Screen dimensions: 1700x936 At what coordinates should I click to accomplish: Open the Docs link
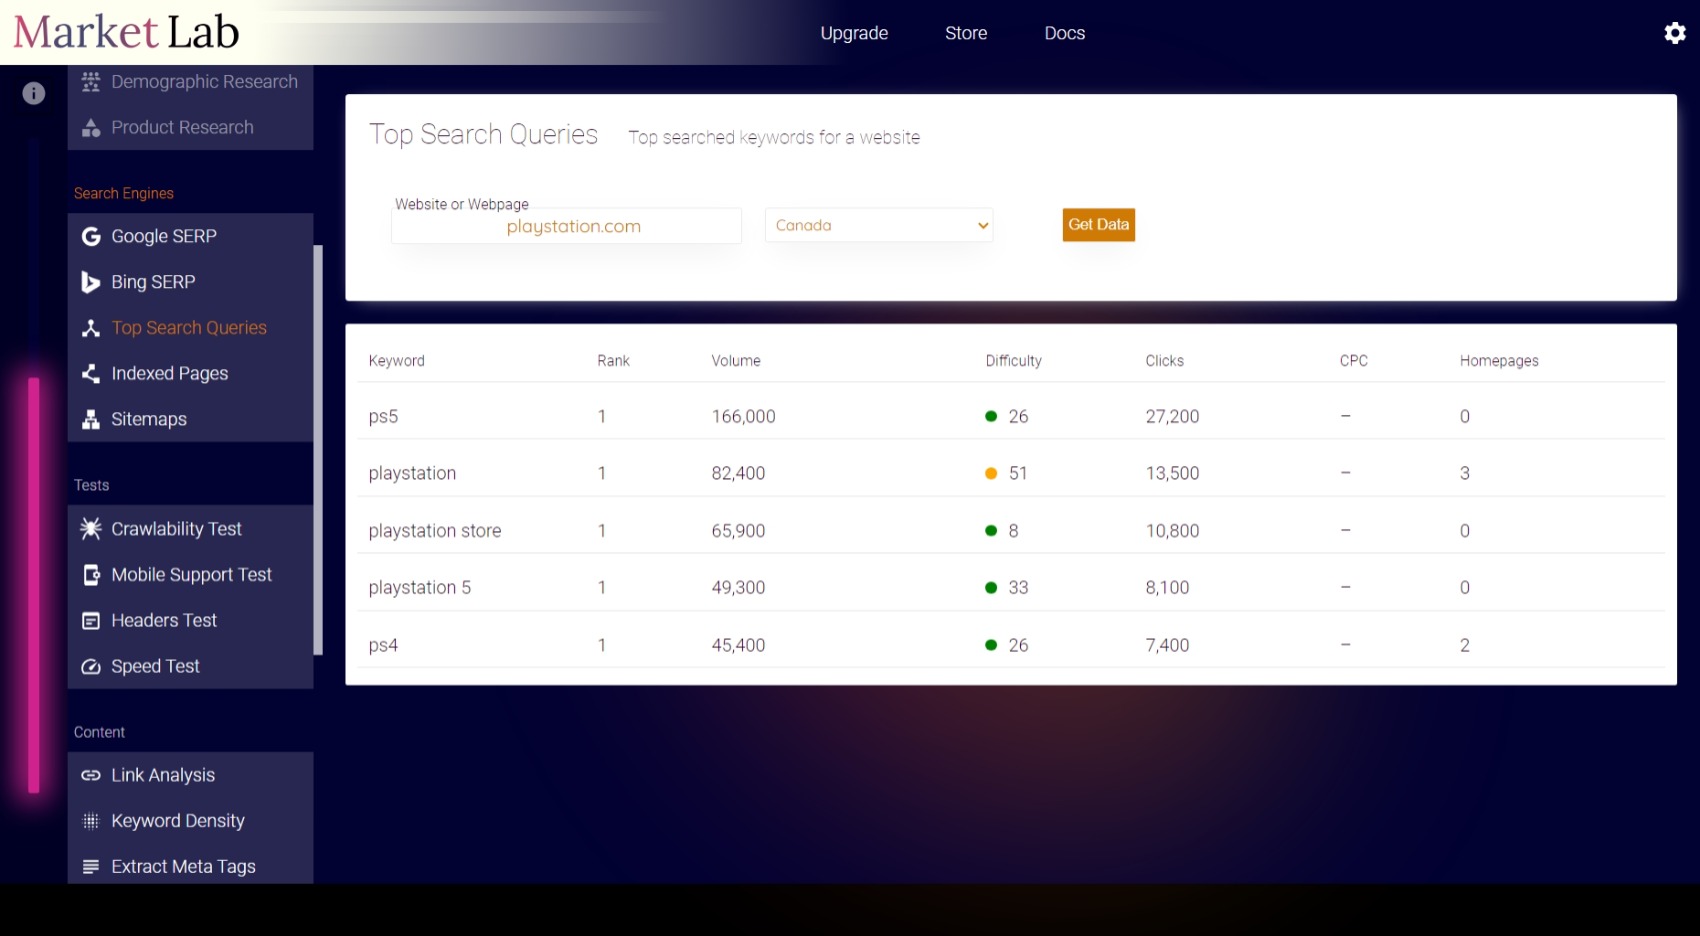pyautogui.click(x=1065, y=33)
